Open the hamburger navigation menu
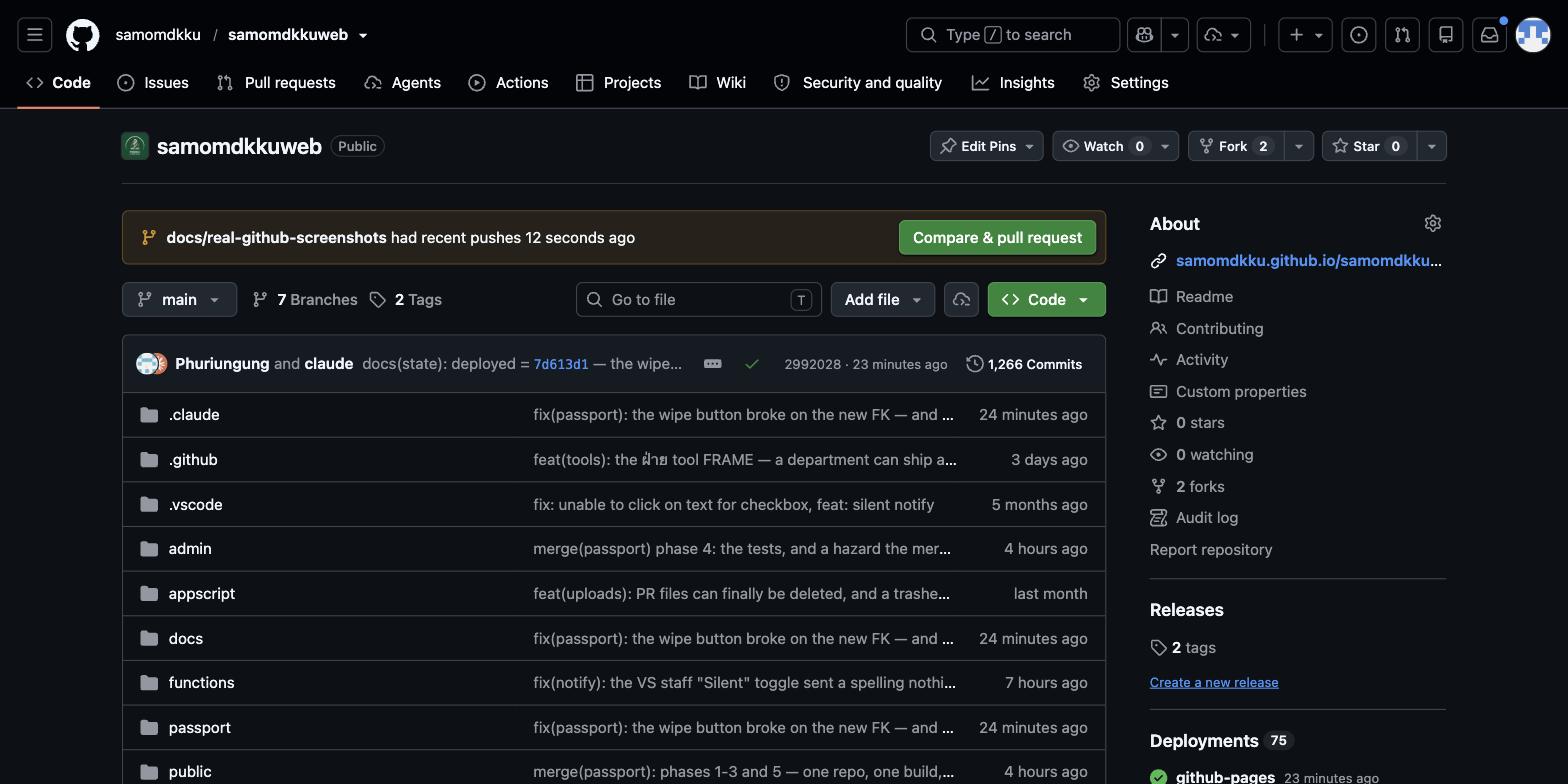The image size is (1568, 784). [34, 35]
